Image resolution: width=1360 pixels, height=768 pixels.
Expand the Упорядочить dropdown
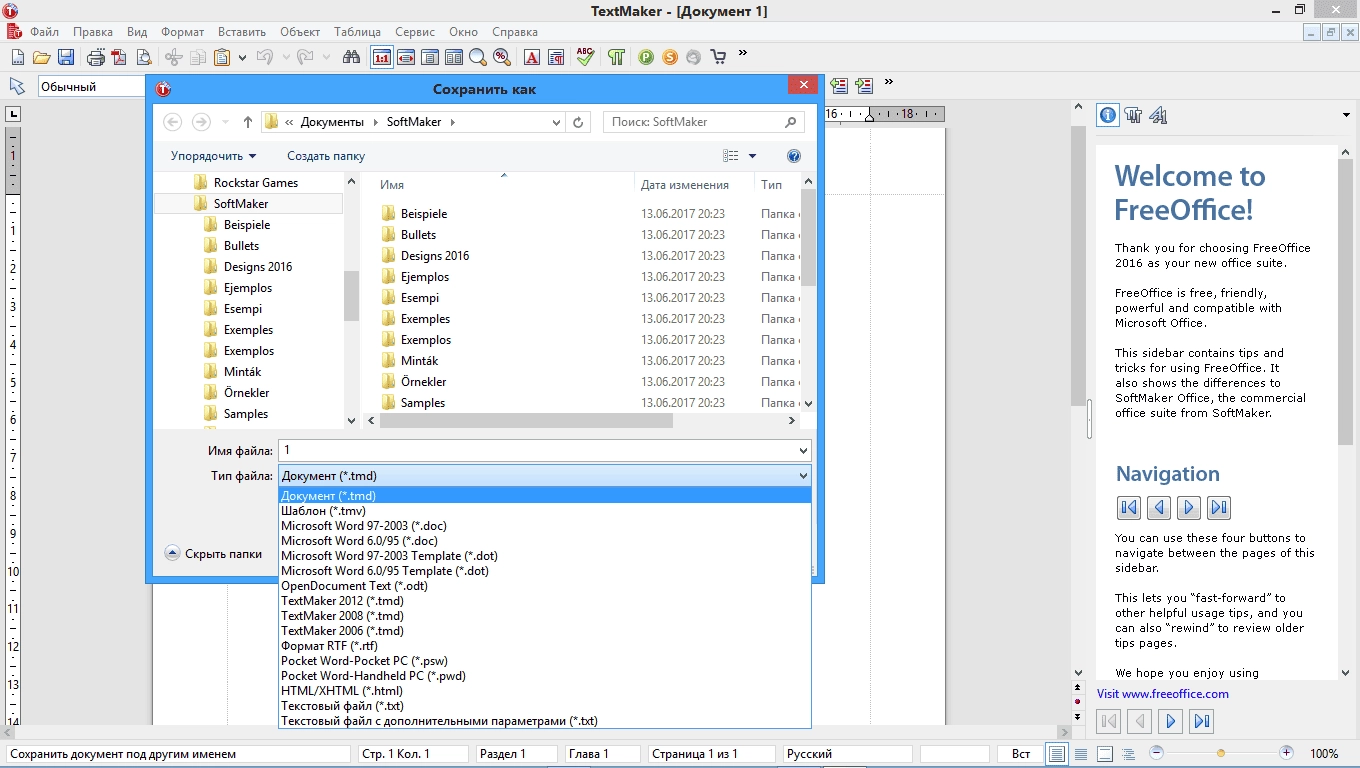point(213,156)
